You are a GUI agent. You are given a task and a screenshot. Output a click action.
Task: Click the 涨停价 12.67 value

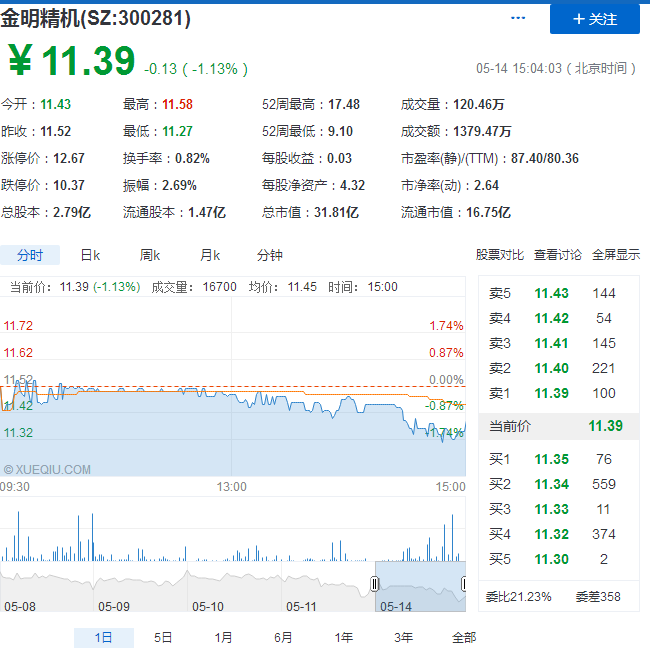[69, 158]
